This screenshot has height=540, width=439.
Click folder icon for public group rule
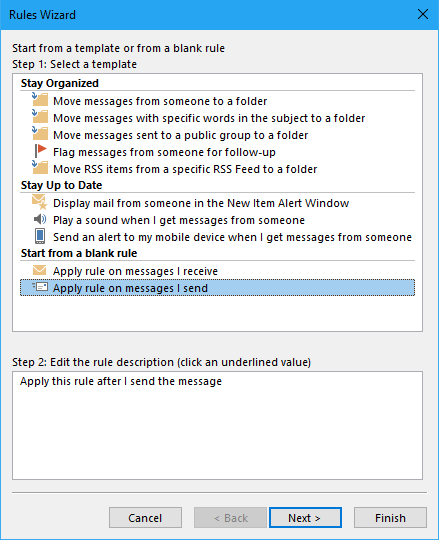coord(40,133)
